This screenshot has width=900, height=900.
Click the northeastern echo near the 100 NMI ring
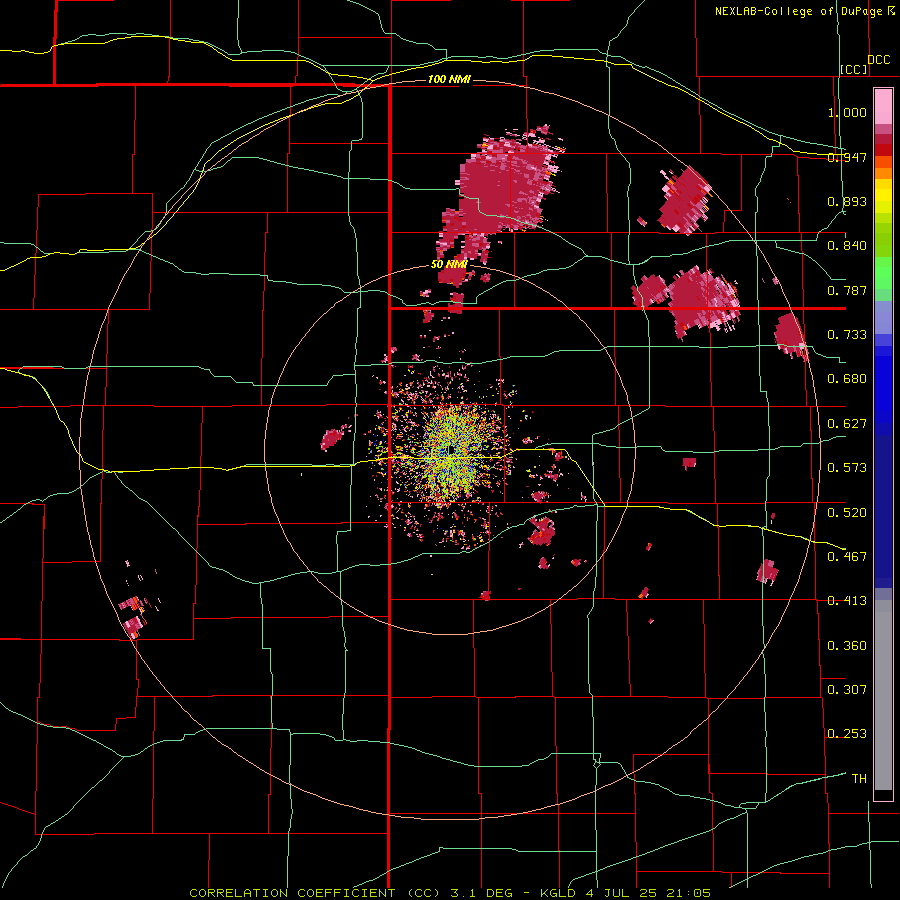(x=684, y=200)
